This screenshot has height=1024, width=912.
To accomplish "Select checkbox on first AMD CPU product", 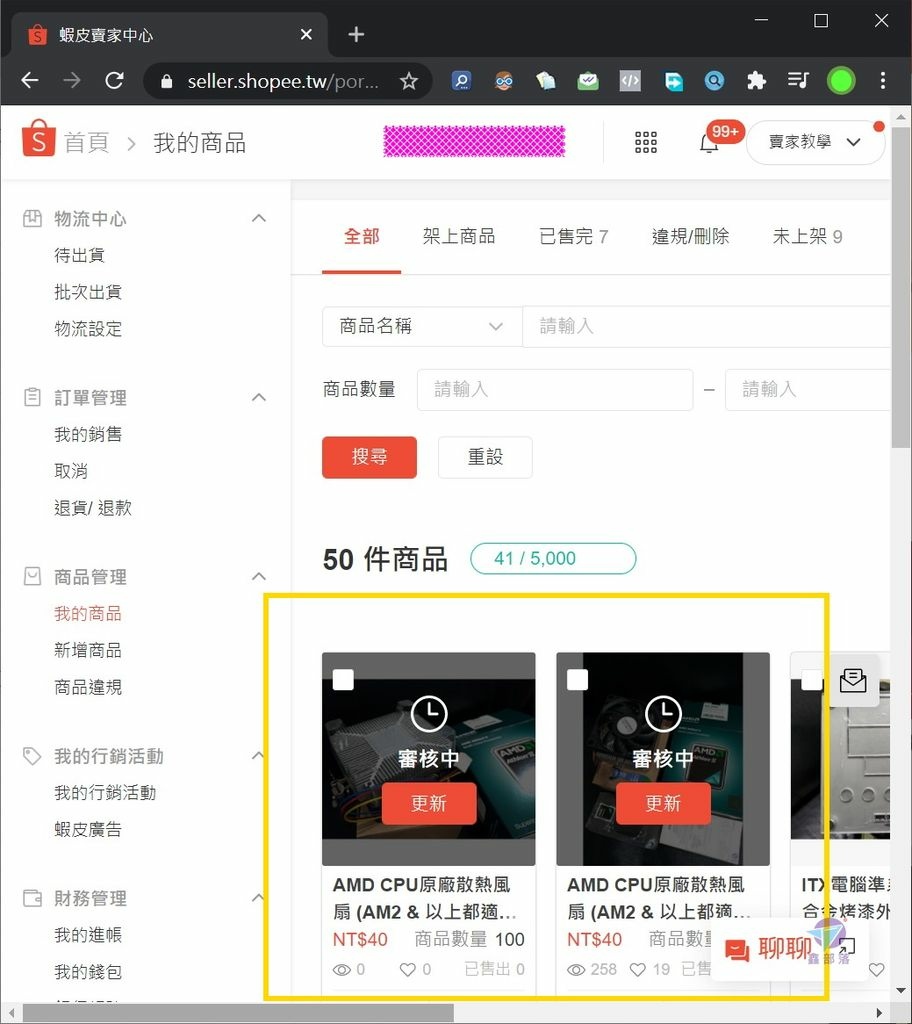I will pyautogui.click(x=343, y=680).
